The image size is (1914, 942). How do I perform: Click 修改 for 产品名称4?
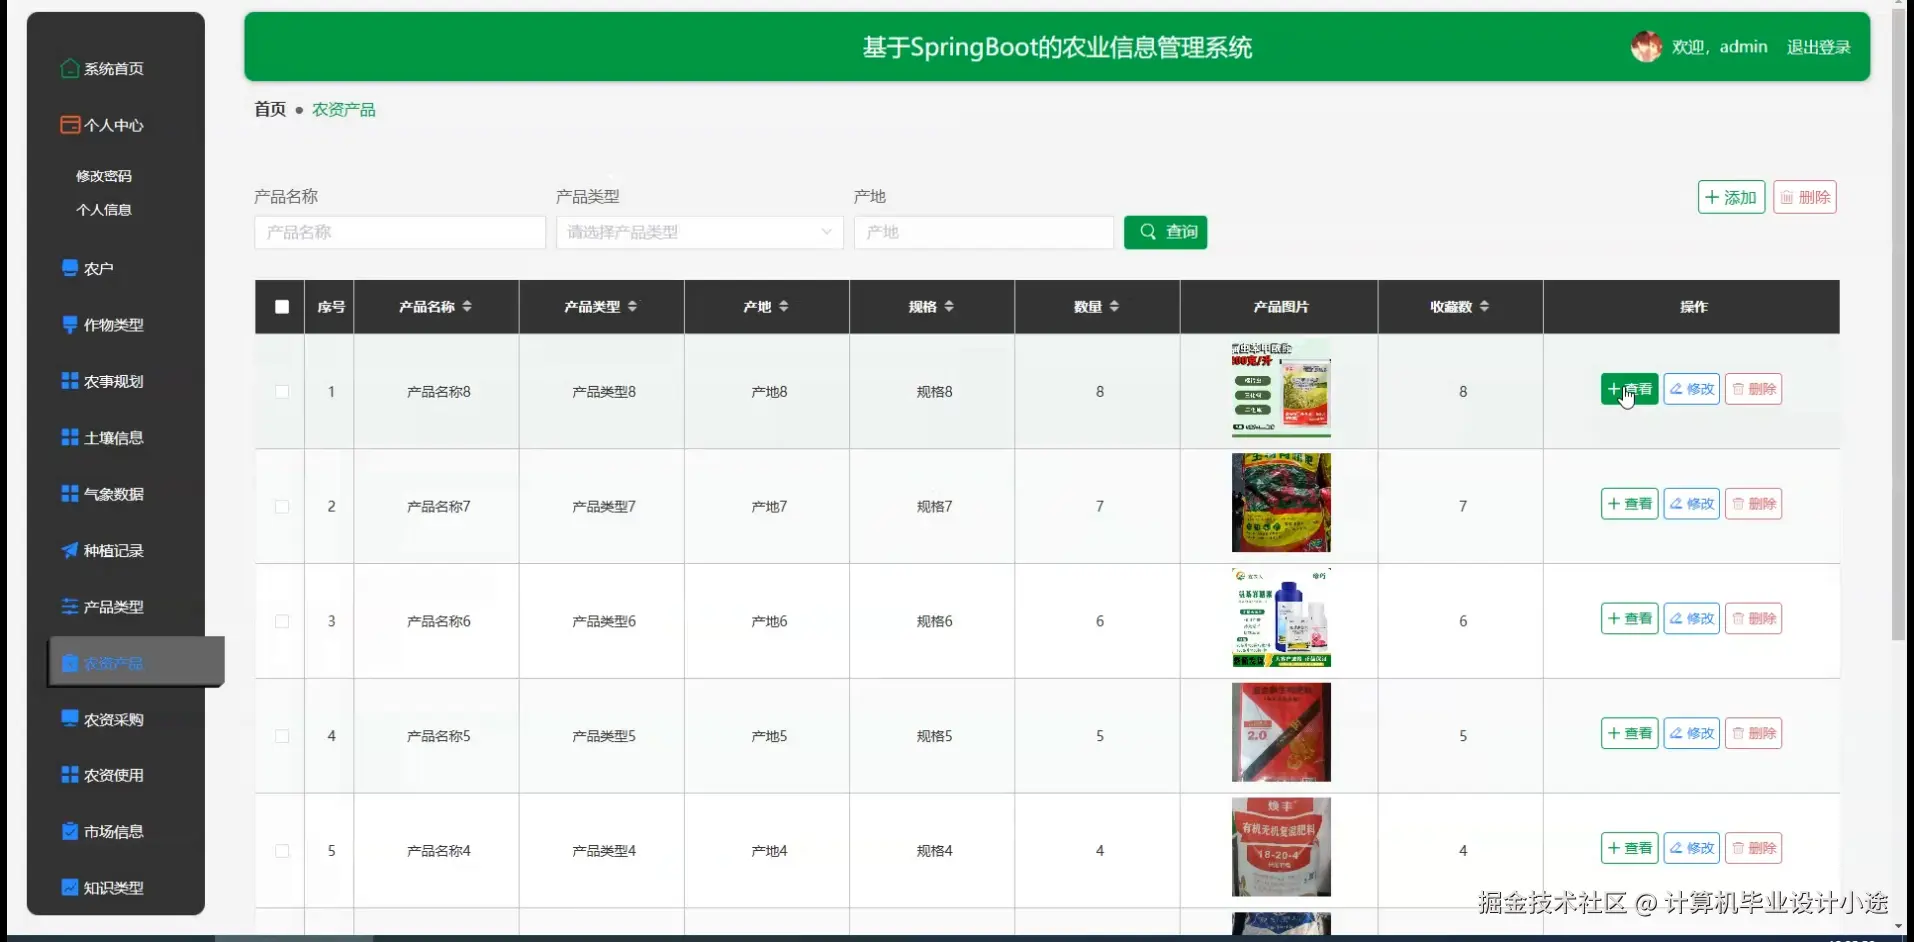point(1691,848)
